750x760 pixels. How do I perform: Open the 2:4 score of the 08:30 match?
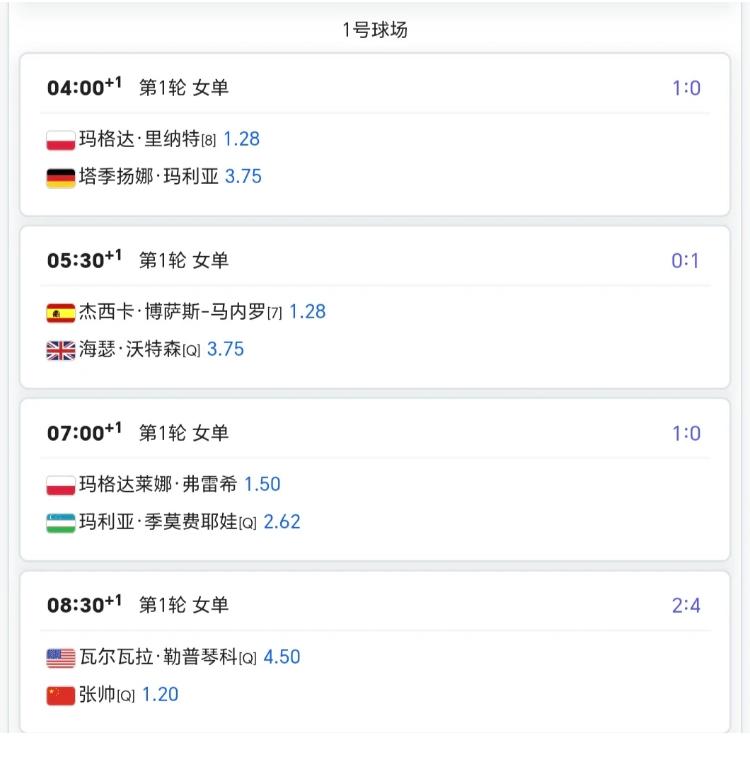tap(686, 605)
